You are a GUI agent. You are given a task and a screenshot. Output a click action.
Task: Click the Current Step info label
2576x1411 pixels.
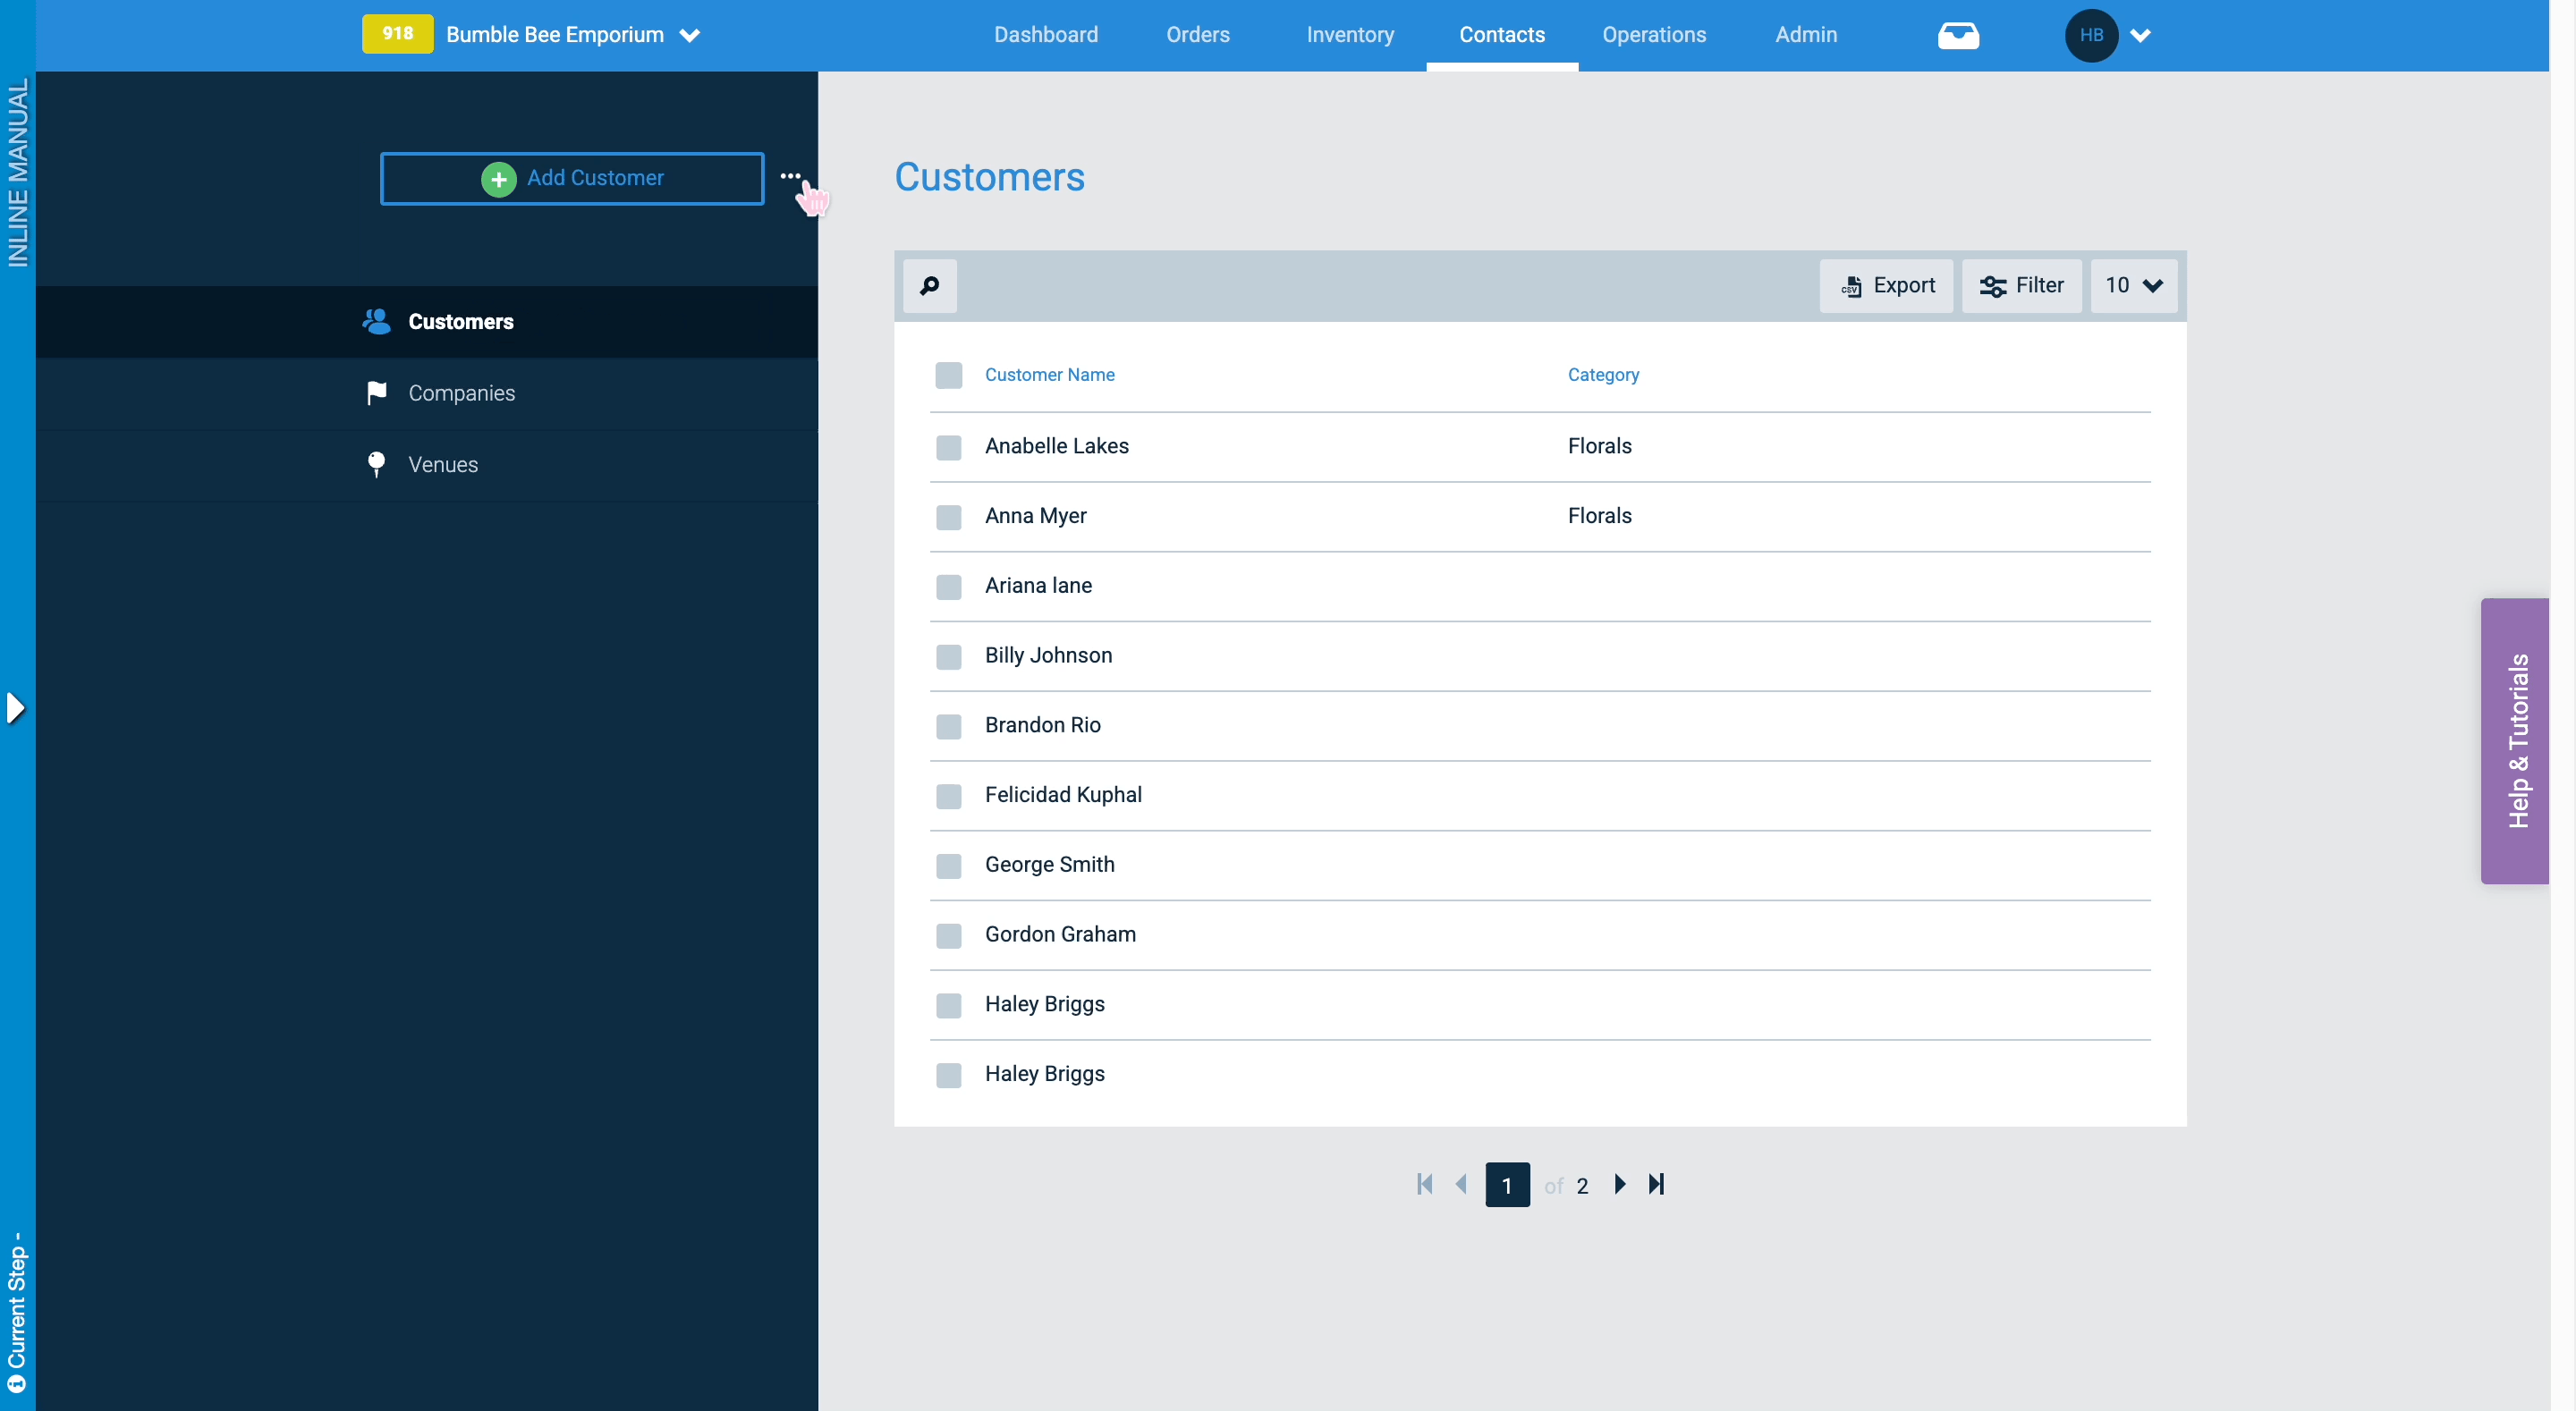[16, 1312]
